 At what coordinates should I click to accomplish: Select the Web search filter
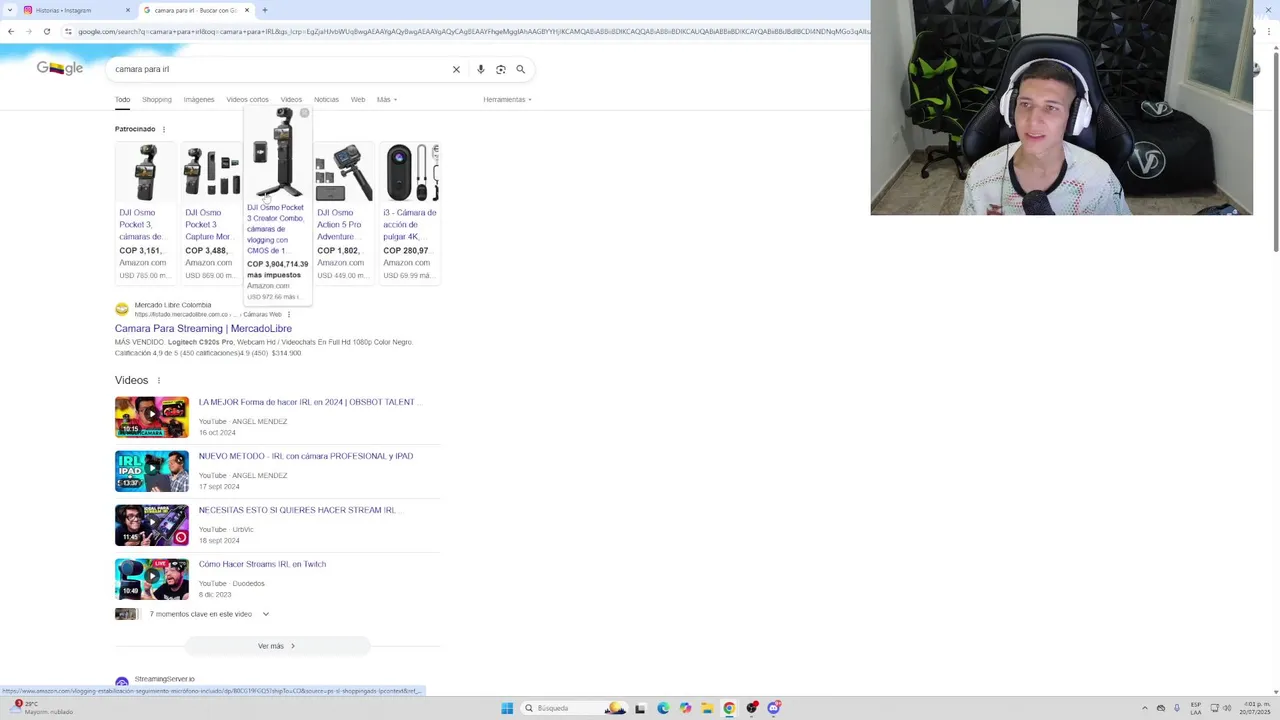pyautogui.click(x=358, y=99)
